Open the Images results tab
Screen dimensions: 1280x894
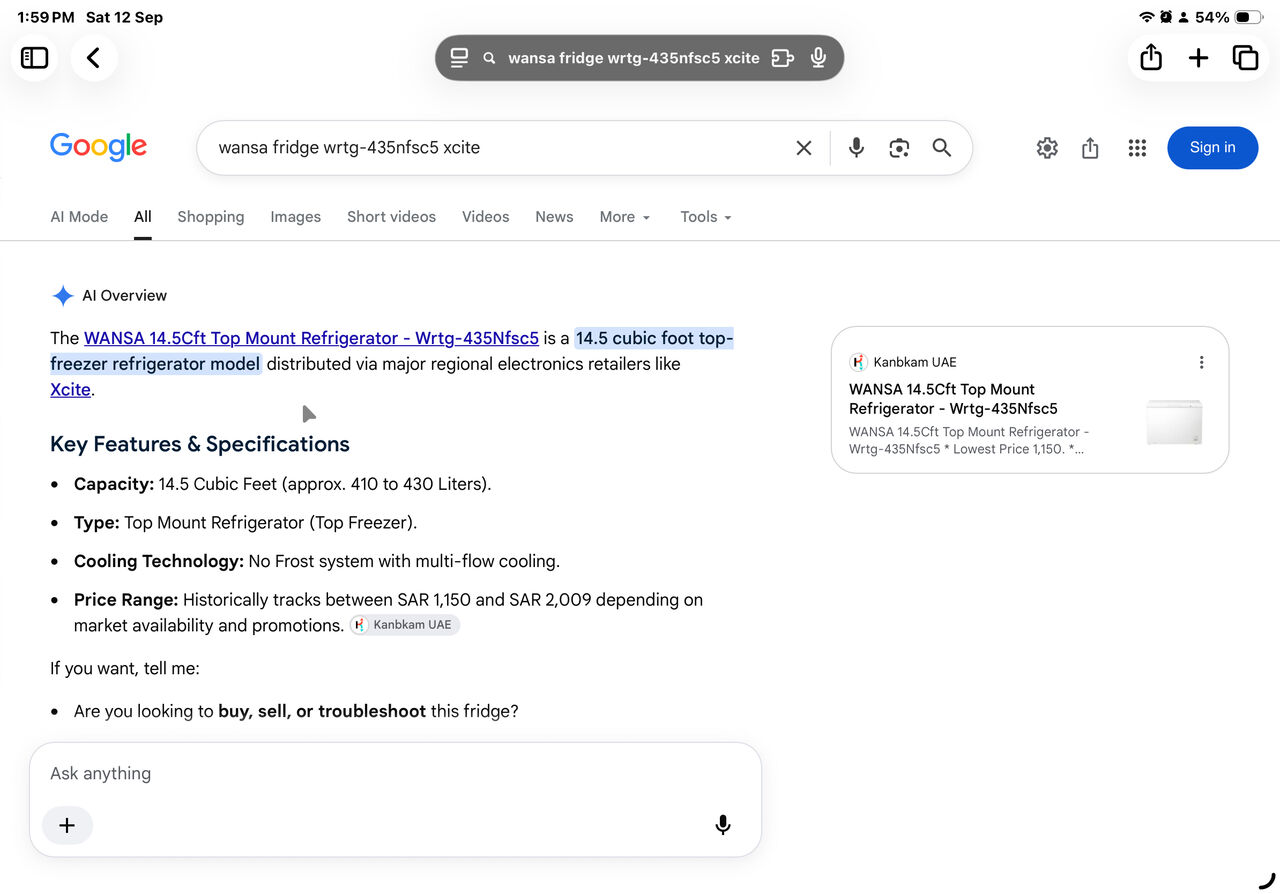point(296,217)
